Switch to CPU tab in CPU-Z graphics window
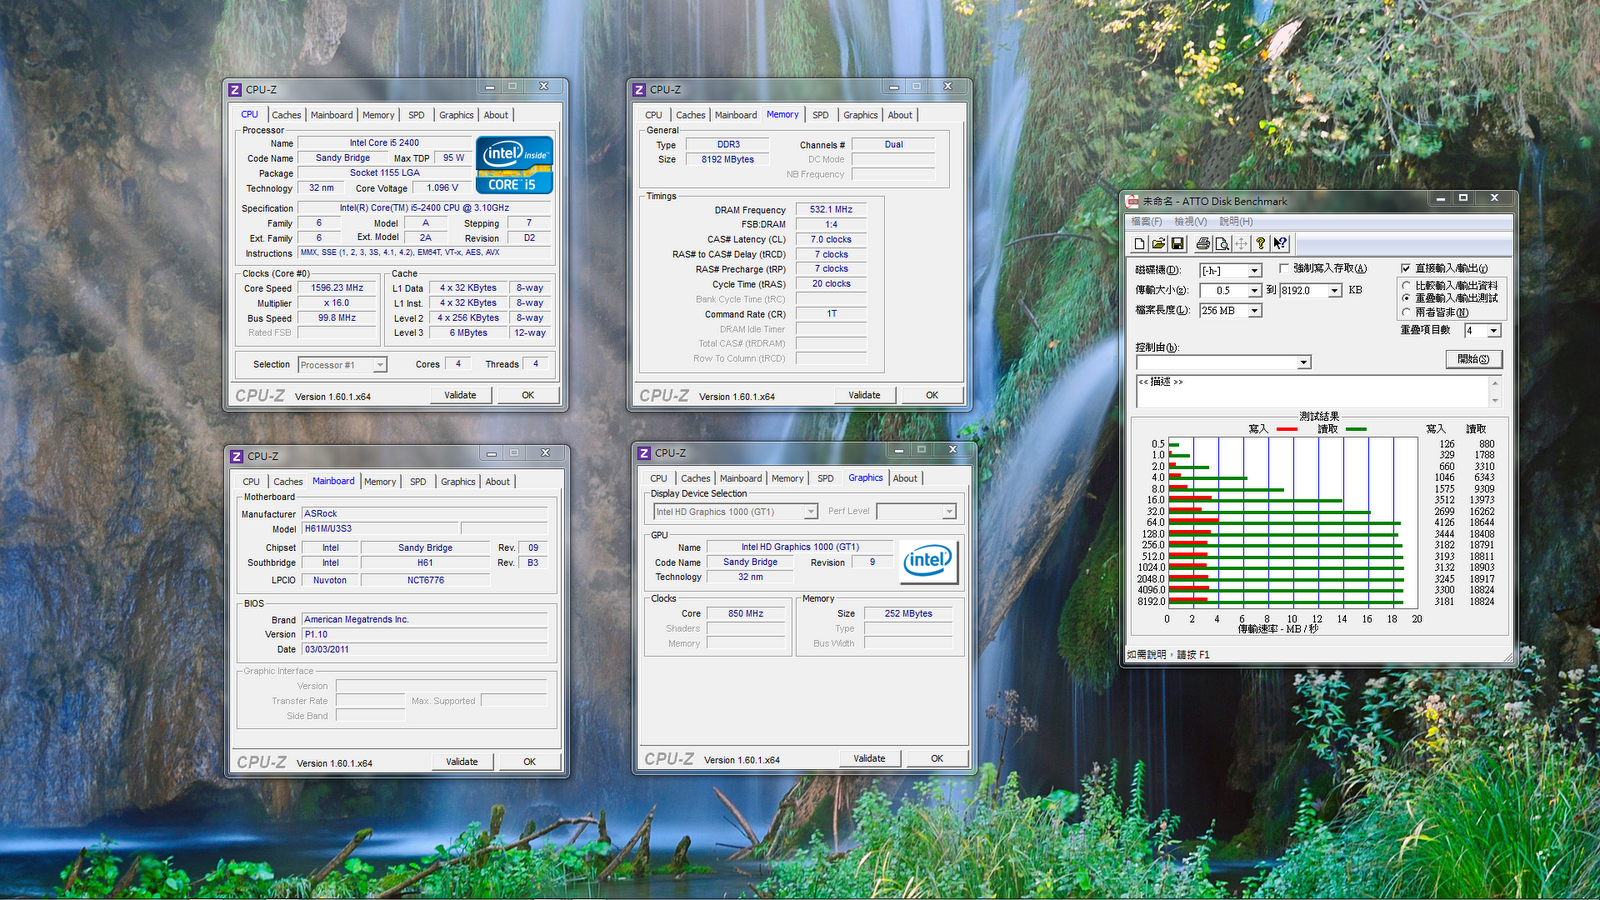Image resolution: width=1600 pixels, height=900 pixels. pos(659,479)
